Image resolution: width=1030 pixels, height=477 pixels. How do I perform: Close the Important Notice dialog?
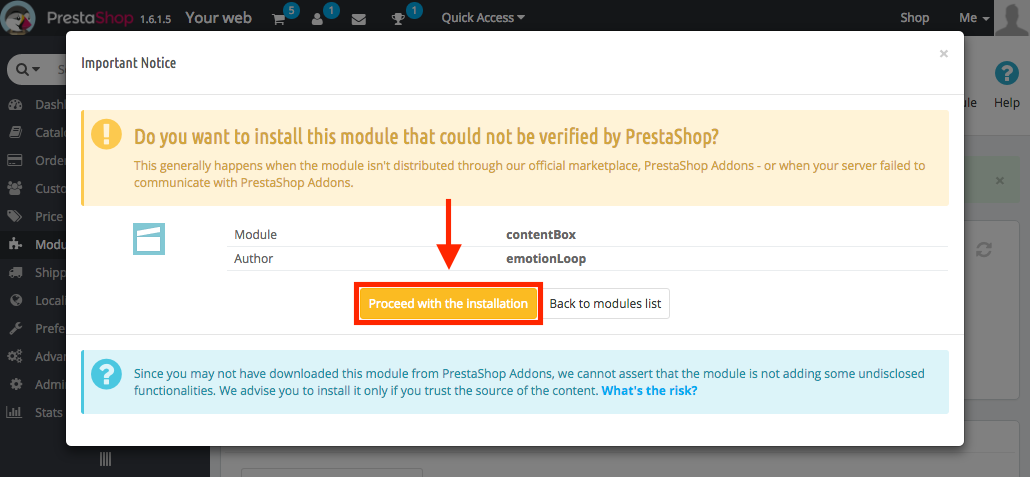pos(943,54)
